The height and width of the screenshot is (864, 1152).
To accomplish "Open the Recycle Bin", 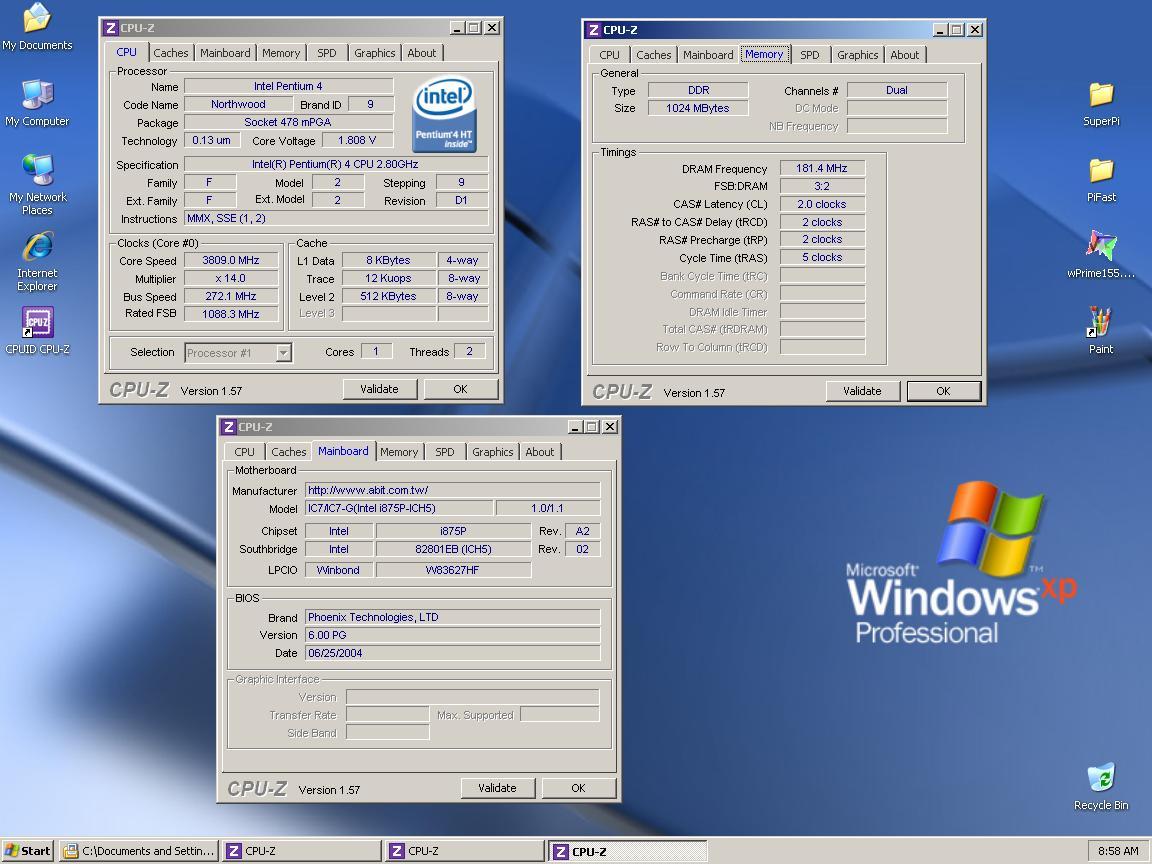I will [1101, 786].
